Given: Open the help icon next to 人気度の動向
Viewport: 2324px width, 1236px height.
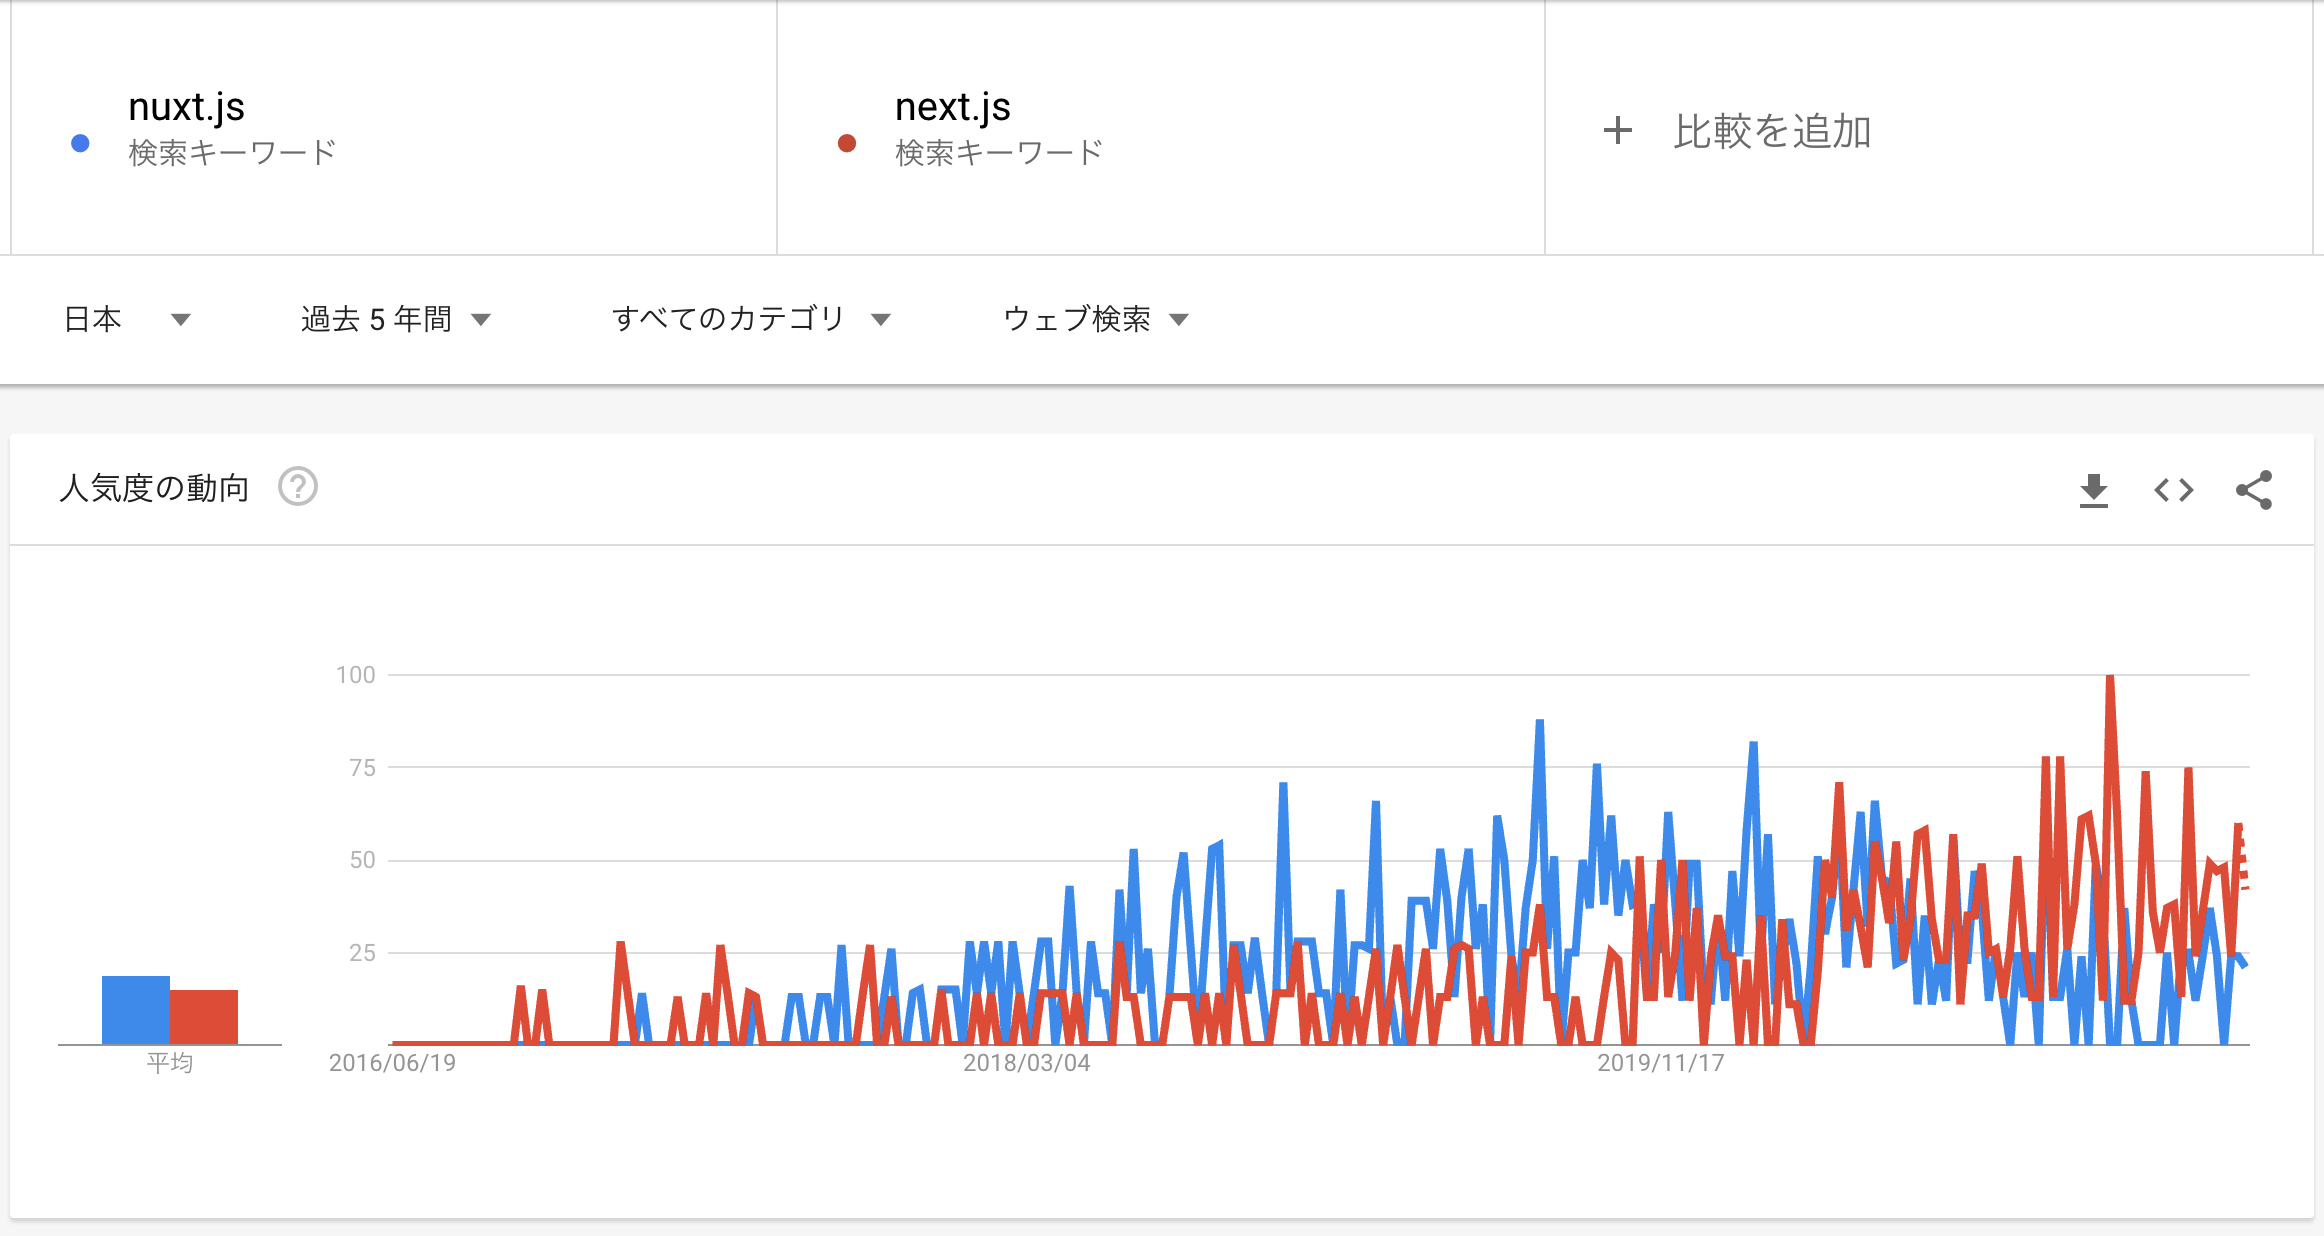Looking at the screenshot, I should click(x=299, y=488).
